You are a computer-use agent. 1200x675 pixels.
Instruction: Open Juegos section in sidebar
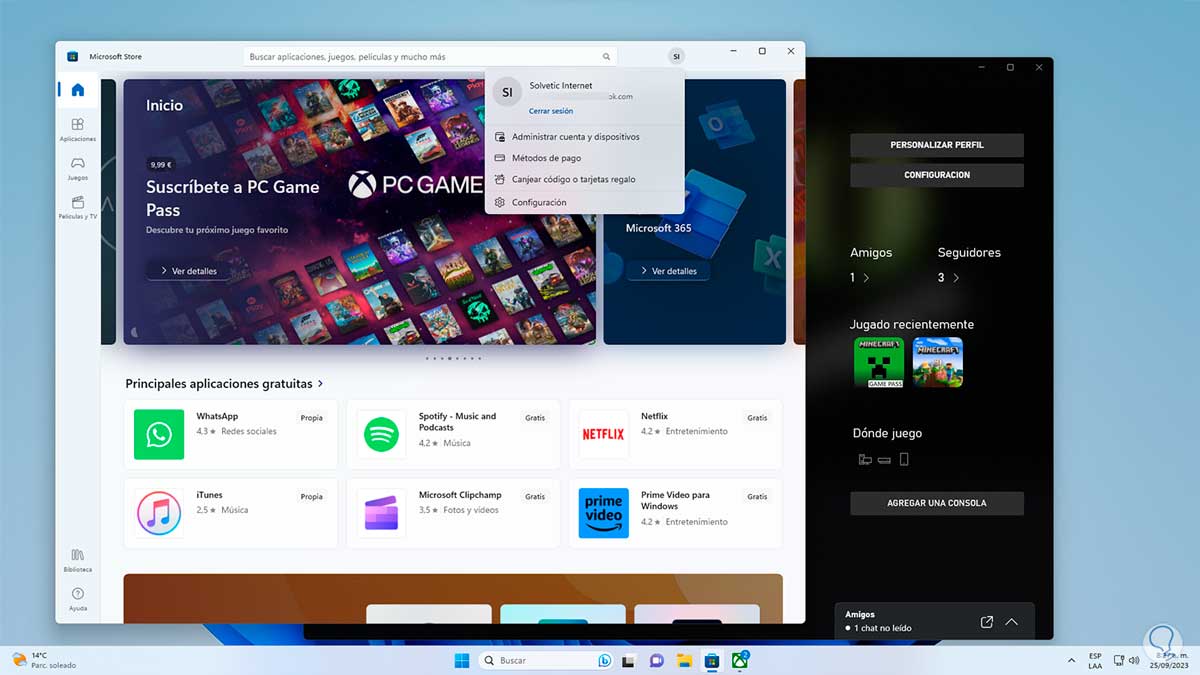[78, 168]
